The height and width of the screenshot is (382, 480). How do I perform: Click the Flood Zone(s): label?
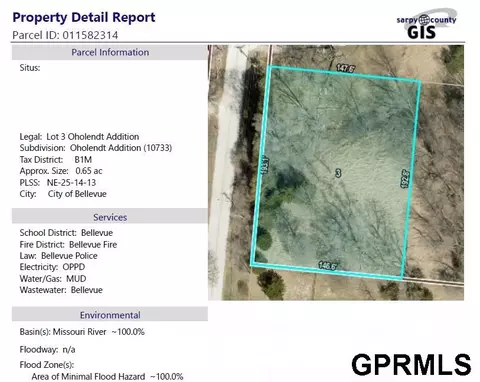(47, 365)
